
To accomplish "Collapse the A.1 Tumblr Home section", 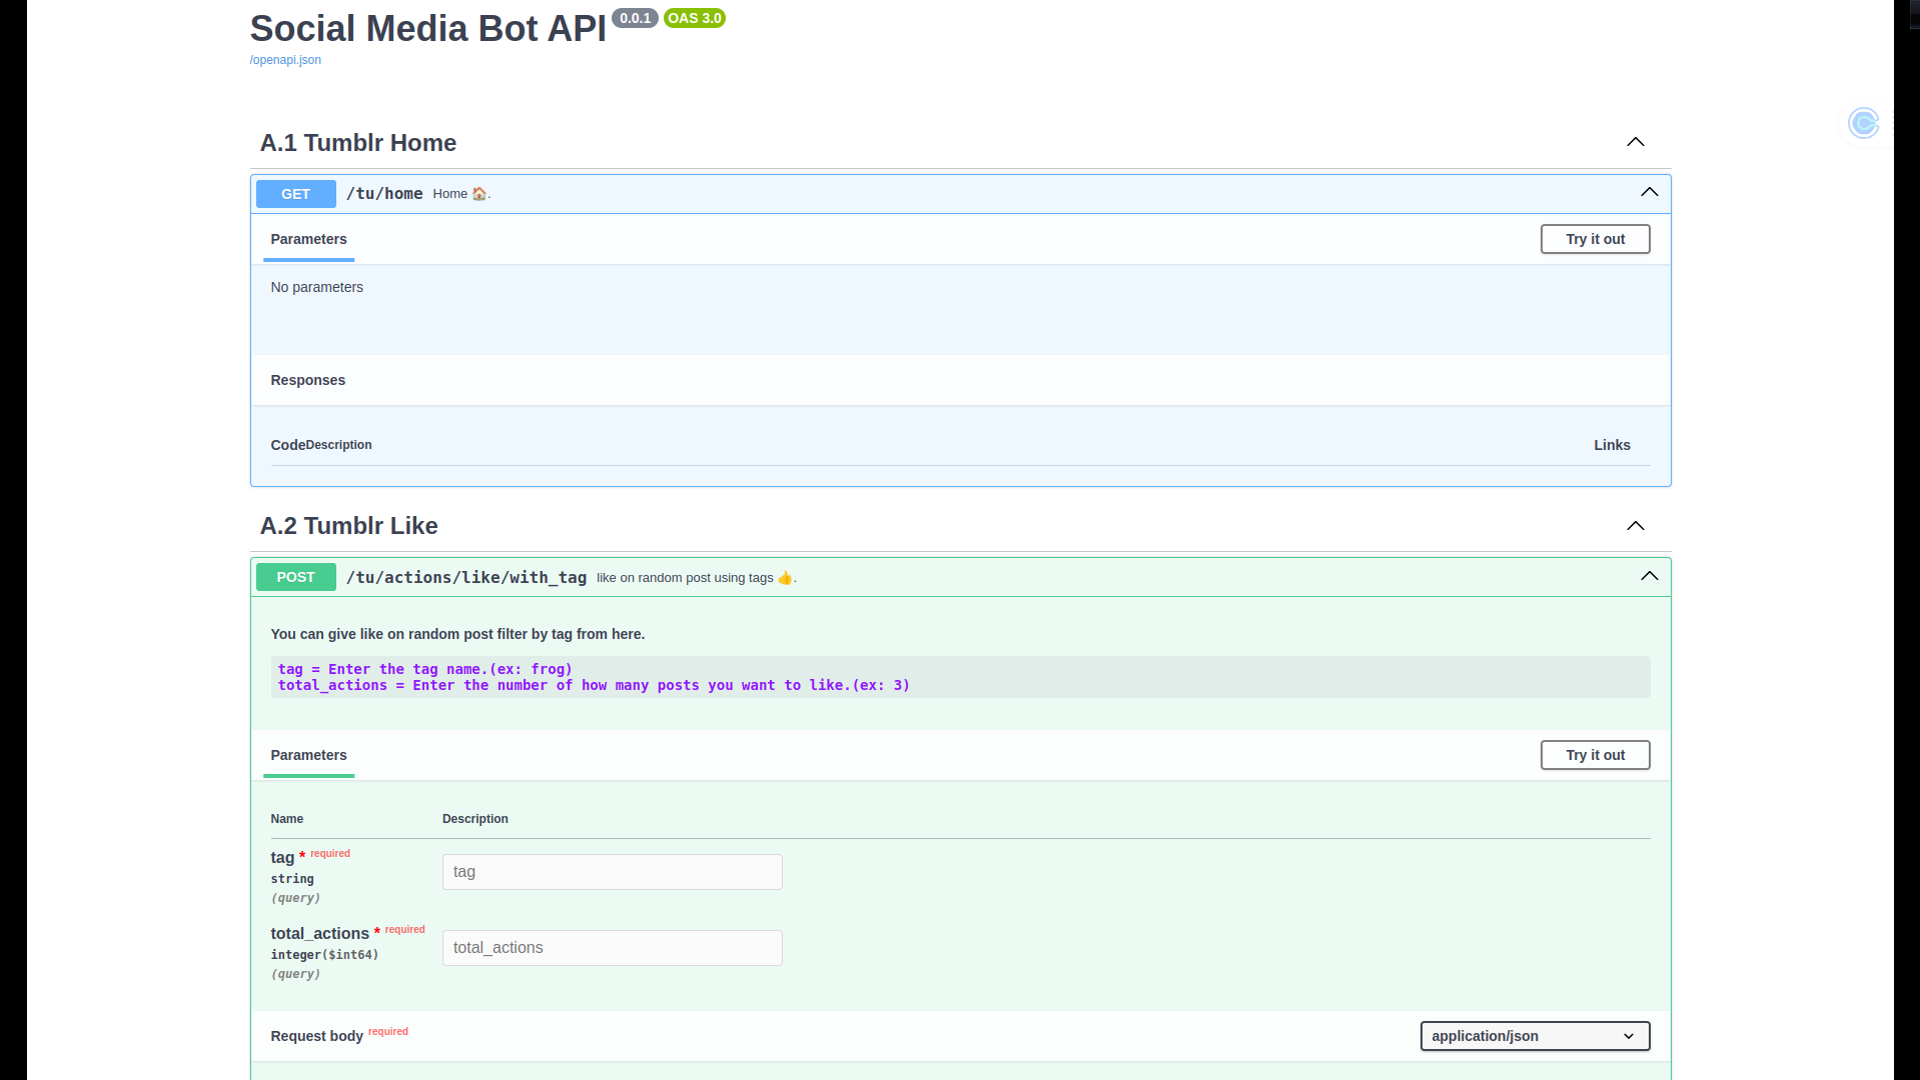I will click(x=1635, y=142).
